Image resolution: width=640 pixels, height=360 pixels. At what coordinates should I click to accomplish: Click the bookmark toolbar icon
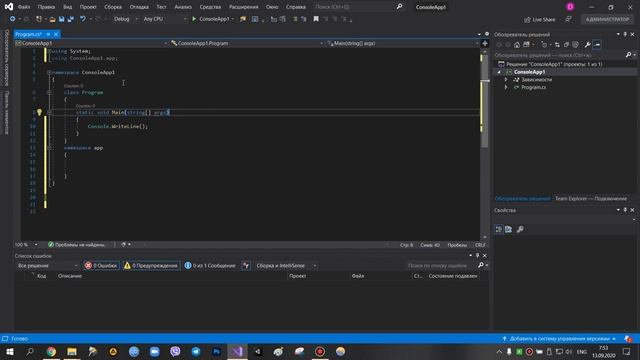(316, 19)
